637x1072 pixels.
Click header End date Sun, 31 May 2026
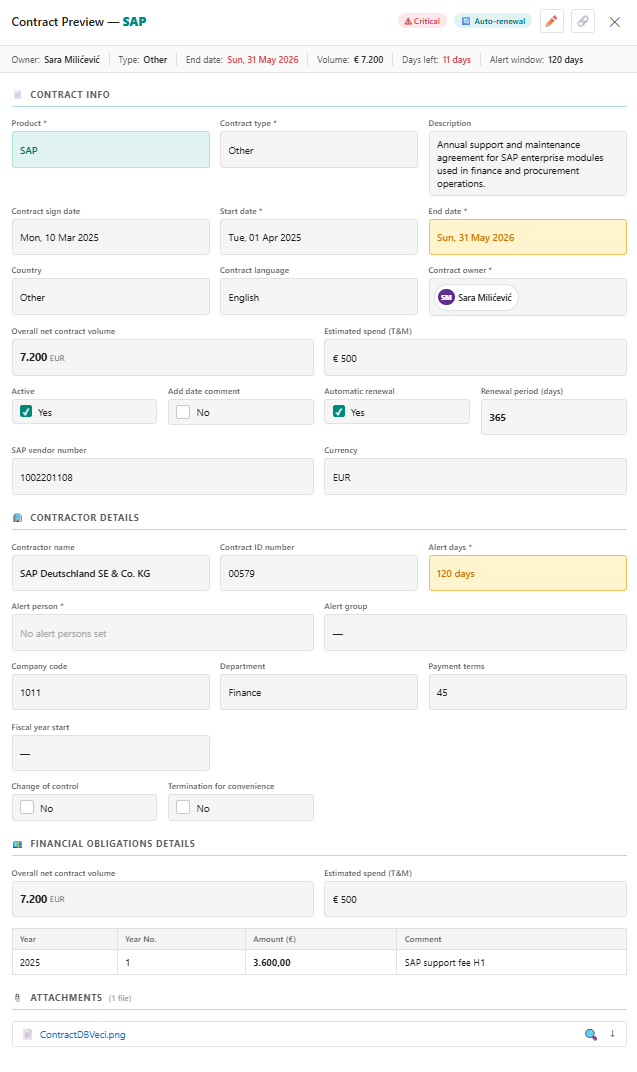pos(242,59)
